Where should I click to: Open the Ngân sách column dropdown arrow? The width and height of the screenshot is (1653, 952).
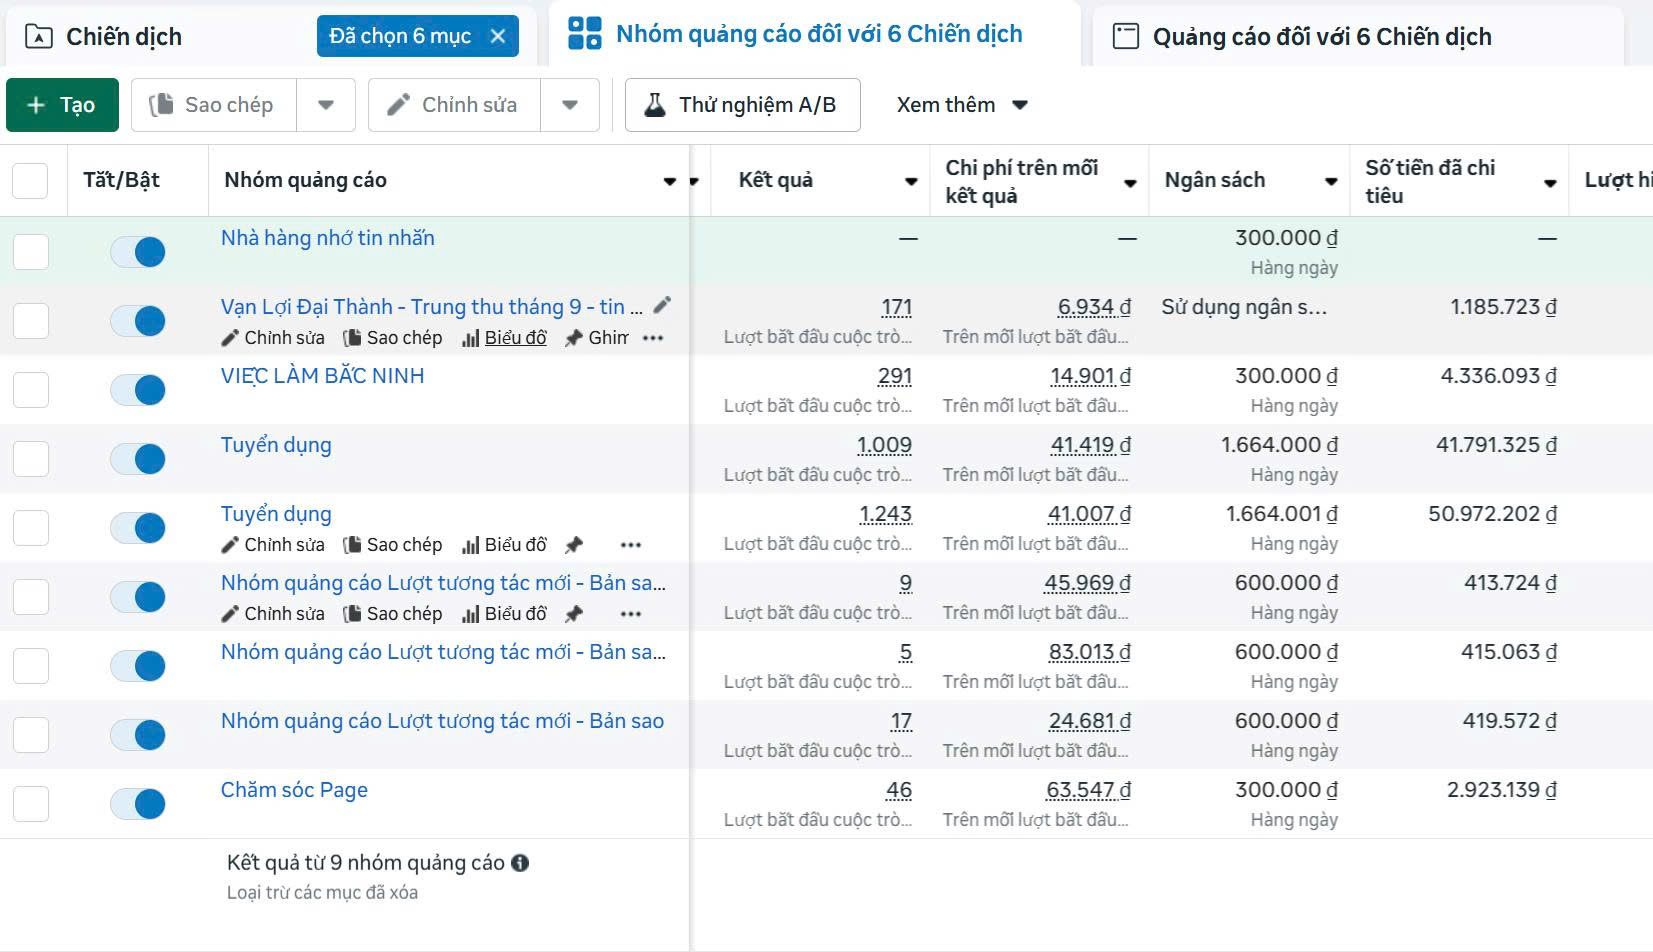pos(1331,181)
